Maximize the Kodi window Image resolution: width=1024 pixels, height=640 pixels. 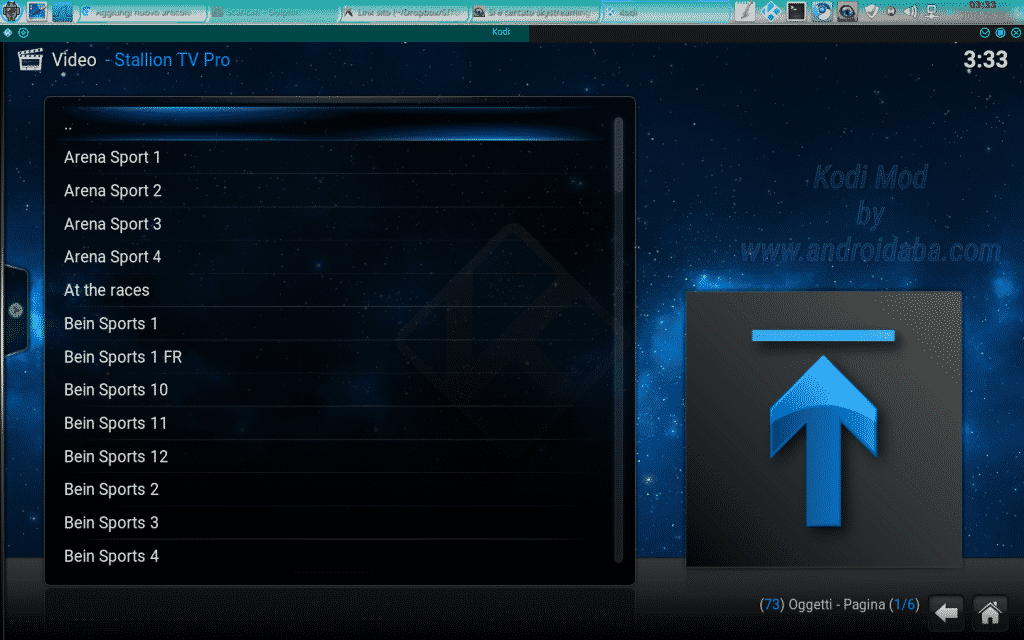[x=1000, y=32]
